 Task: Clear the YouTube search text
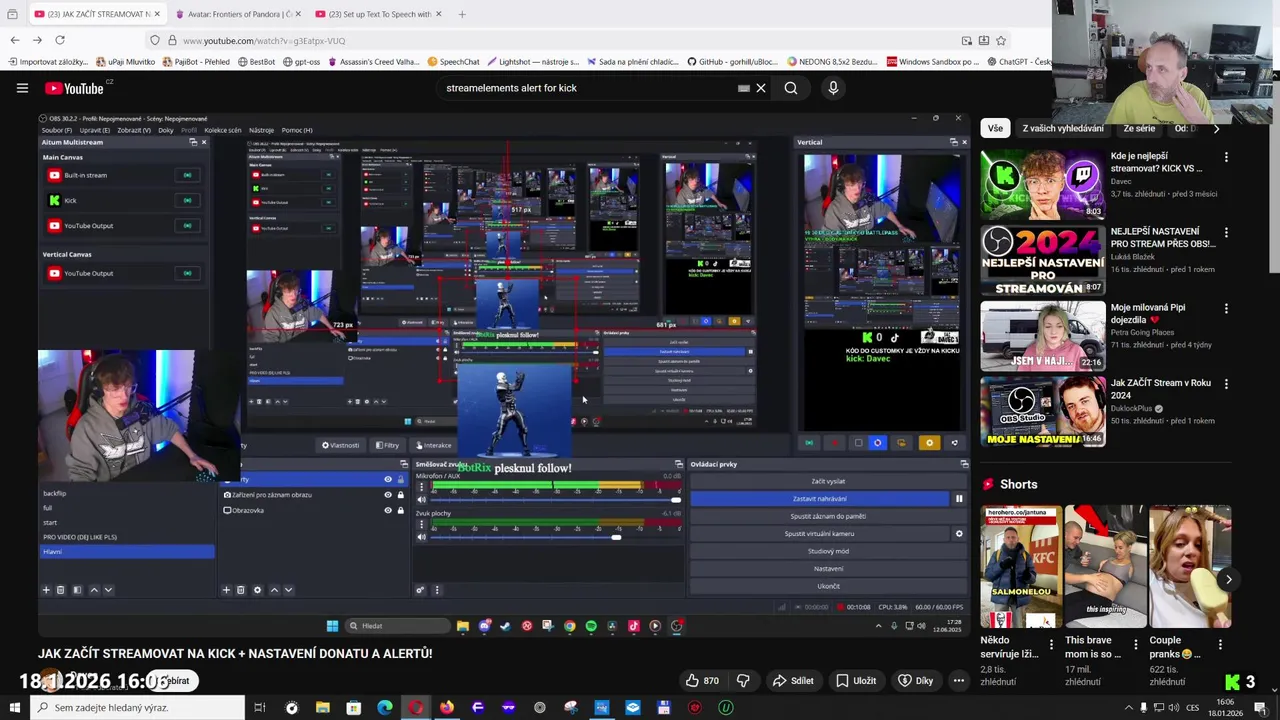pyautogui.click(x=761, y=88)
